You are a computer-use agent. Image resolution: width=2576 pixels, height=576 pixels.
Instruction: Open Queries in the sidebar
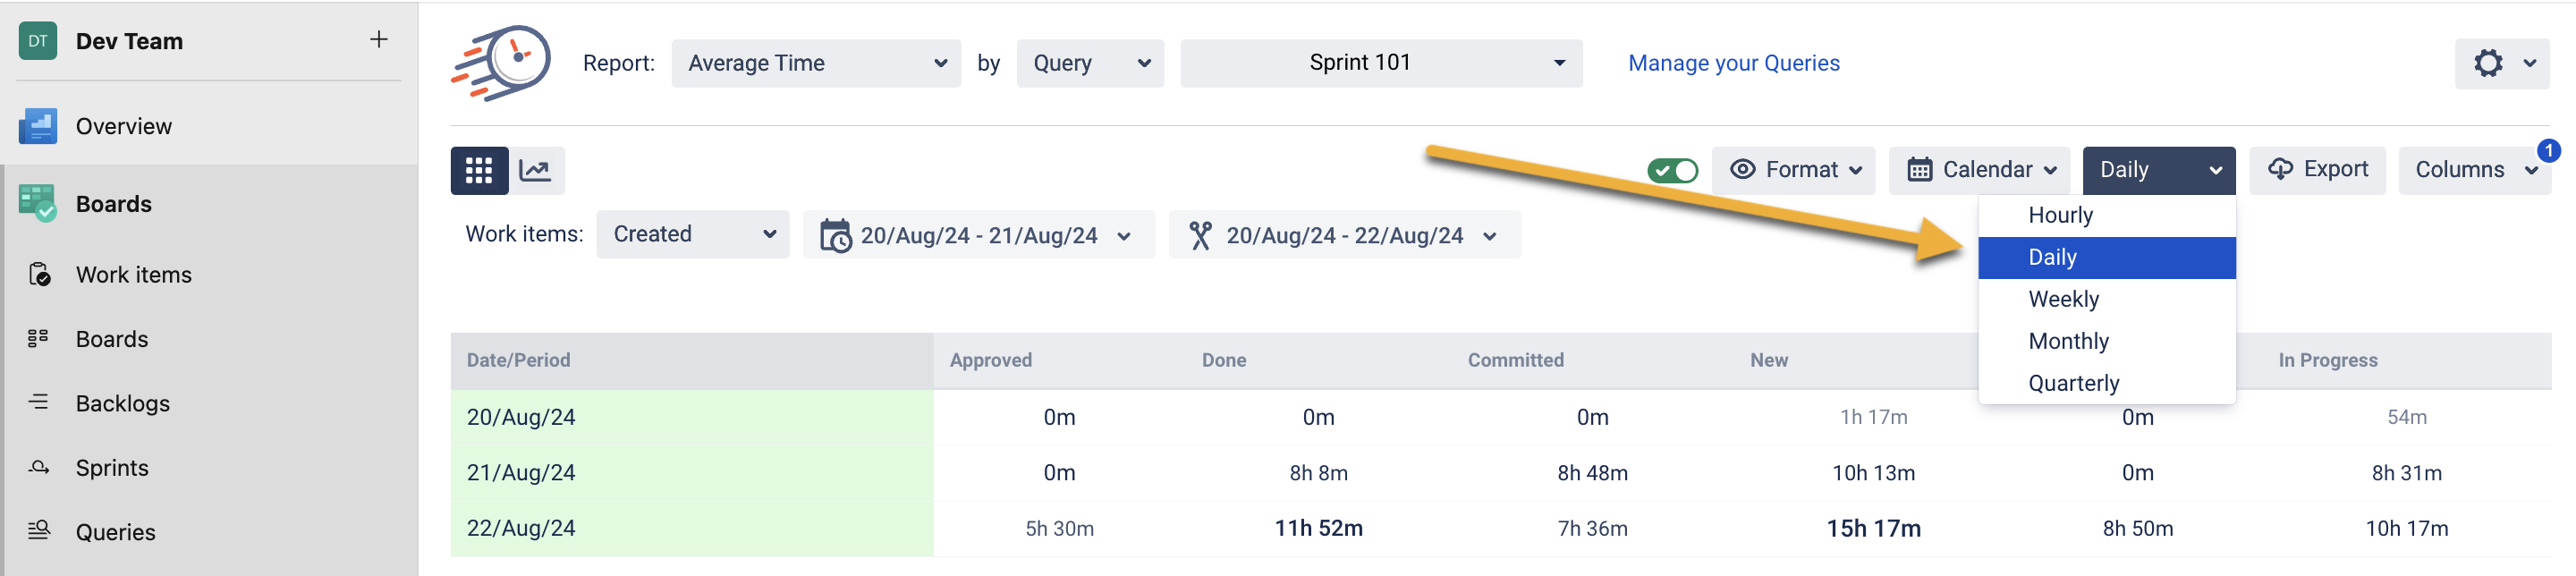tap(115, 532)
